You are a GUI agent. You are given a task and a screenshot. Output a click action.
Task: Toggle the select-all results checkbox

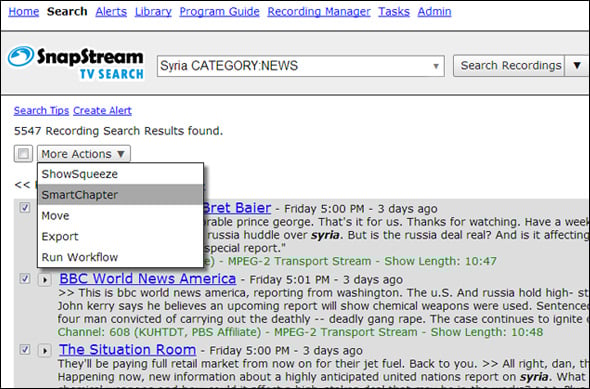[x=23, y=153]
